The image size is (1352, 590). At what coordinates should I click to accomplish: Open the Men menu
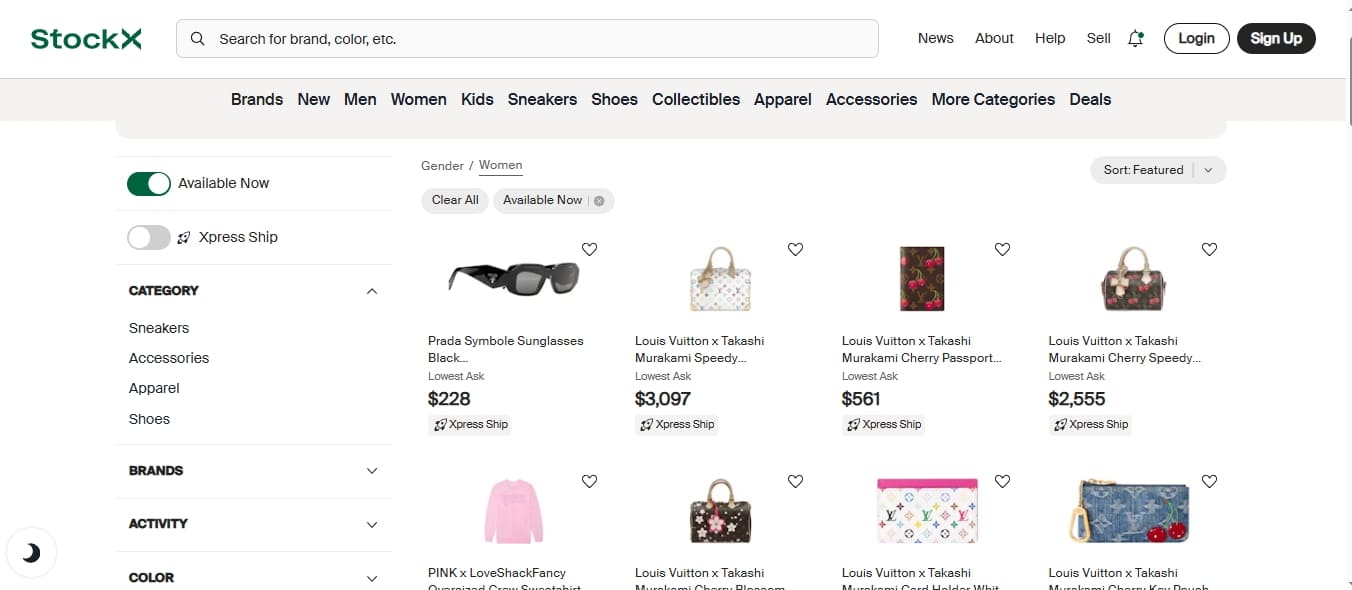[360, 99]
